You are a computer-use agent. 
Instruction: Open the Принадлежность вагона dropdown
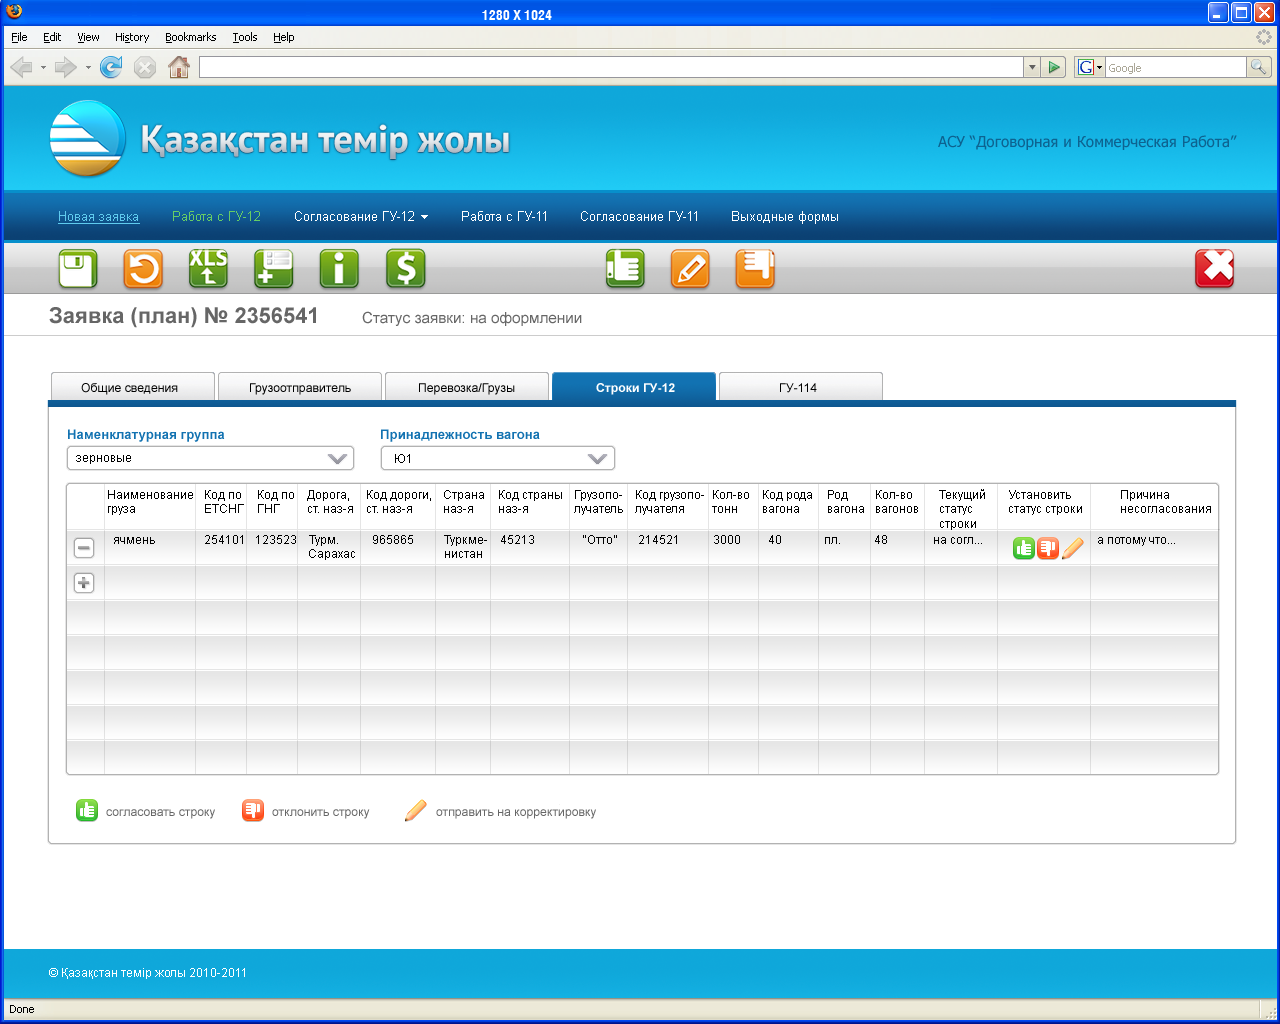coord(497,458)
